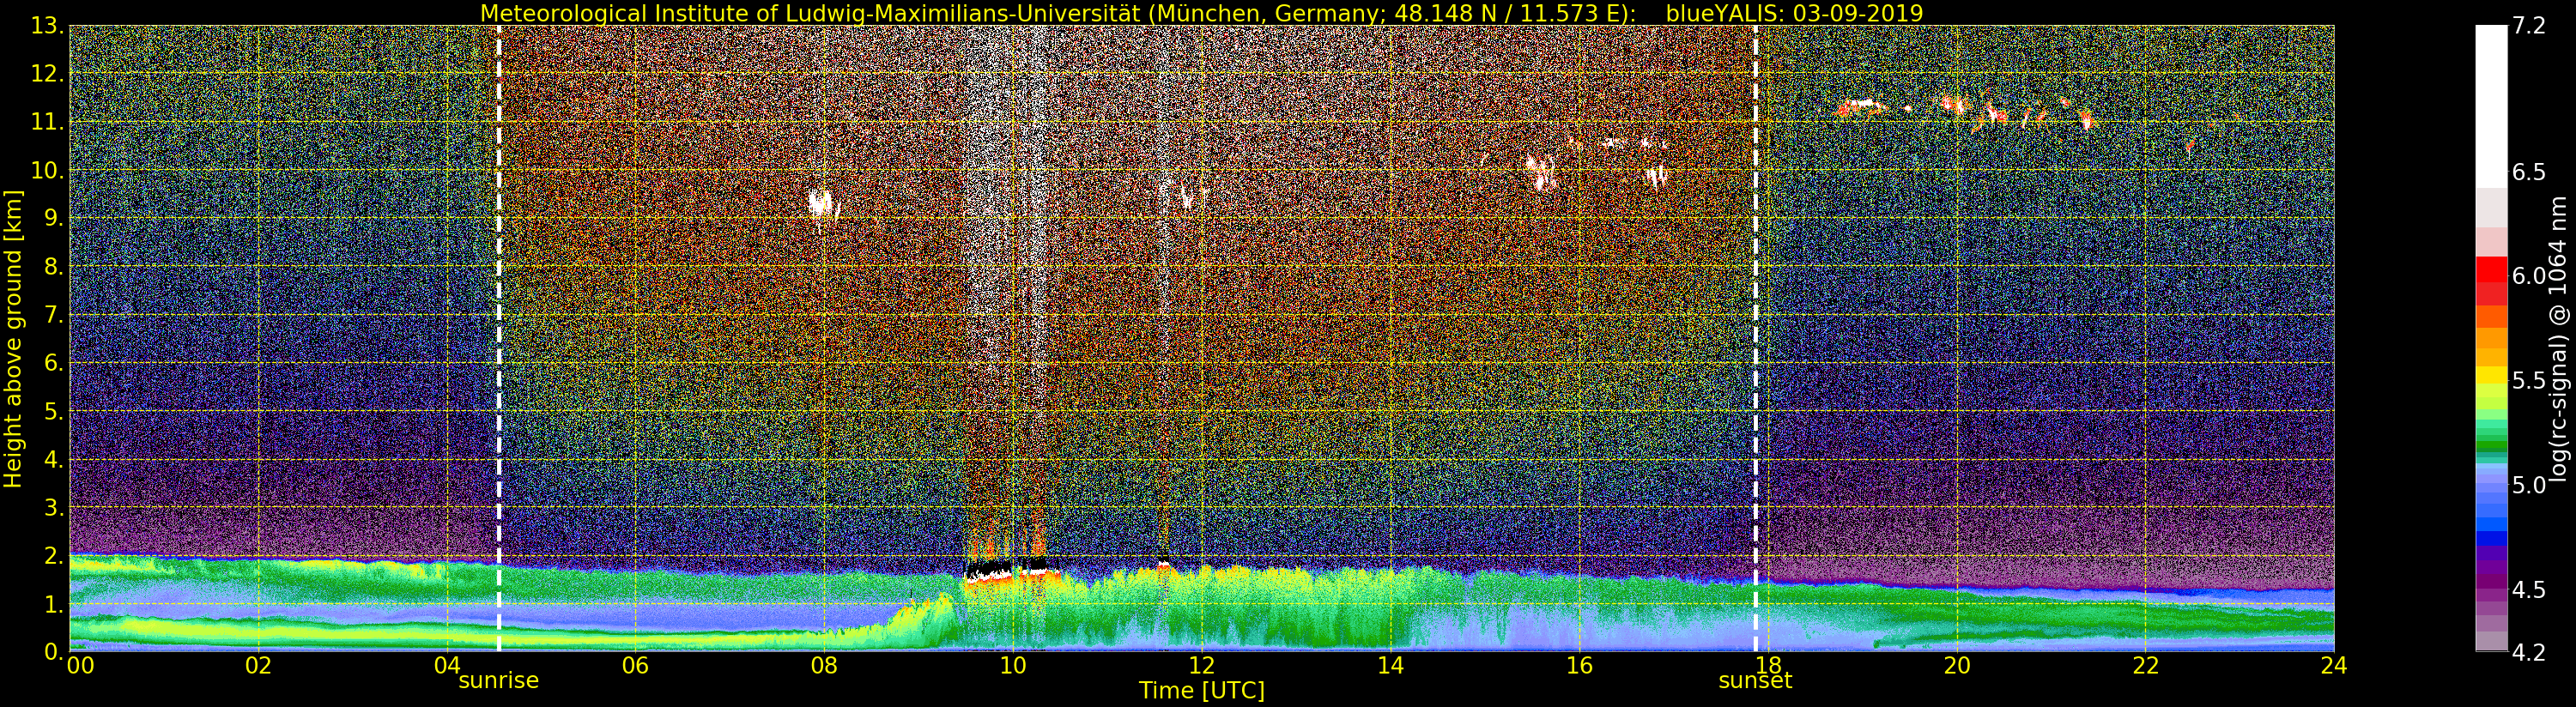Screen dimensions: 2576x707
Task: Click the 'sunset' label below the time axis
Action: (x=1755, y=681)
